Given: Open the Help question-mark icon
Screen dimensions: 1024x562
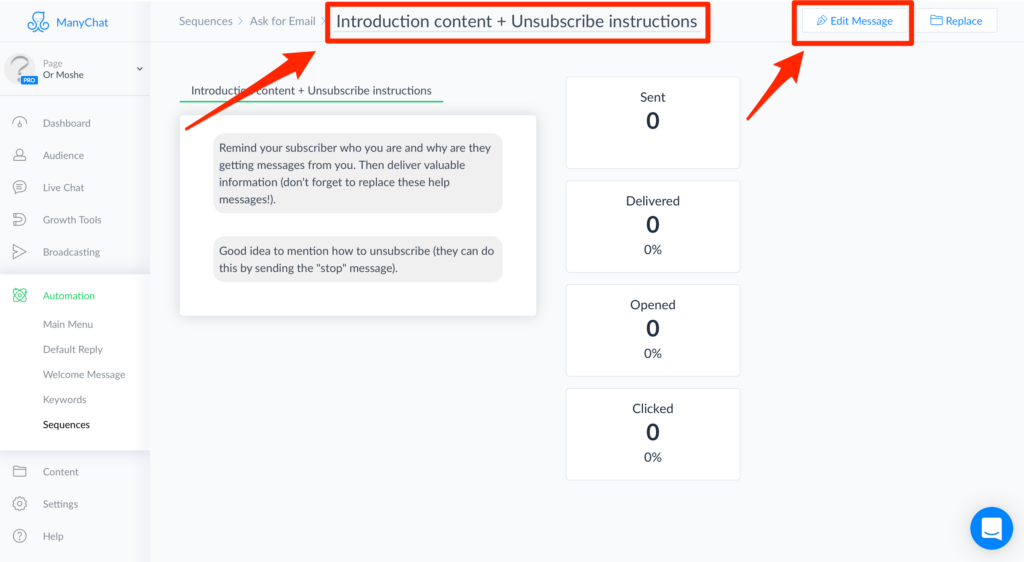Looking at the screenshot, I should pyautogui.click(x=20, y=536).
